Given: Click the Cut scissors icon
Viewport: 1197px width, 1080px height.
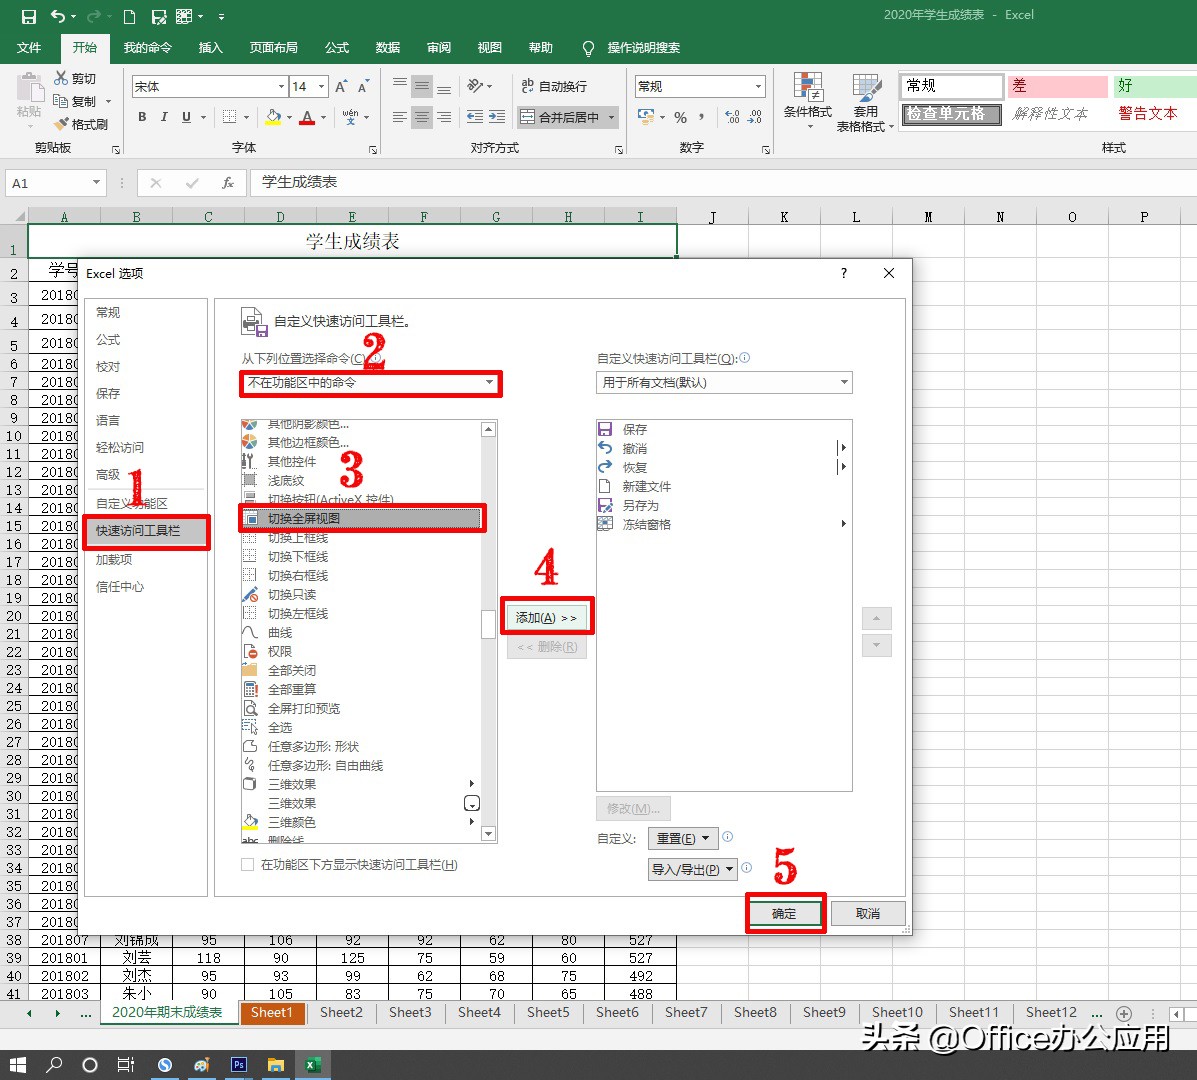Looking at the screenshot, I should pos(61,78).
